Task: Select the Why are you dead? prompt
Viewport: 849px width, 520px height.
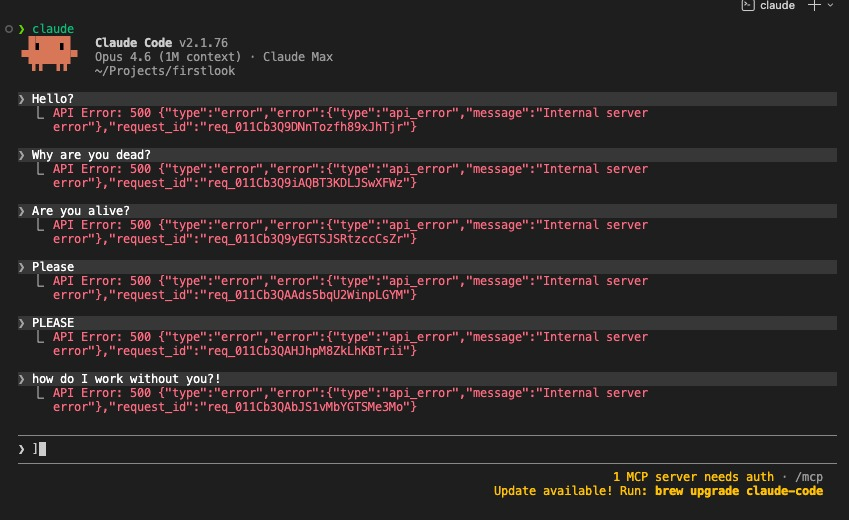Action: (427, 155)
